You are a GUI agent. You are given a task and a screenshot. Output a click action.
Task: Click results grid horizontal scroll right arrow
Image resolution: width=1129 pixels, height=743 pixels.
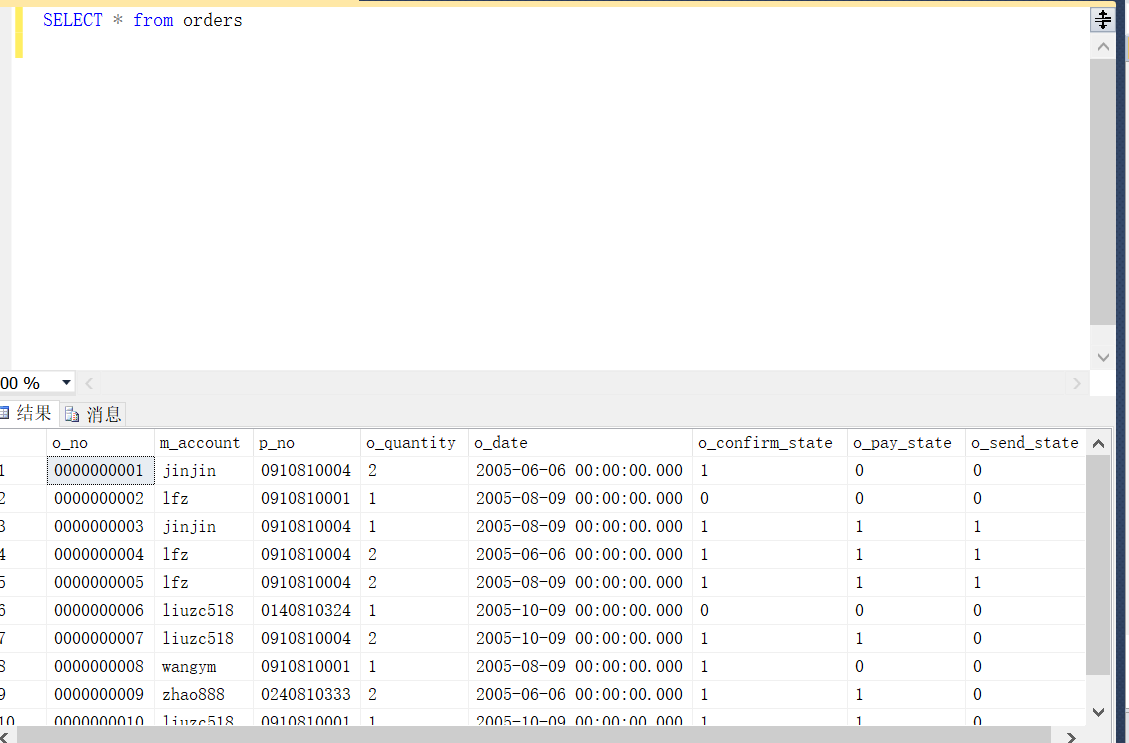pos(1071,737)
